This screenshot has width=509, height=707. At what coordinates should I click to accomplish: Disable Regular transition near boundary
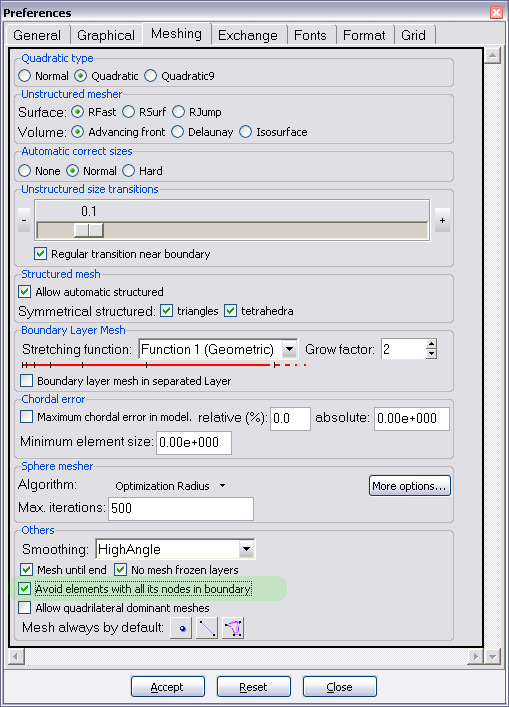pos(41,254)
